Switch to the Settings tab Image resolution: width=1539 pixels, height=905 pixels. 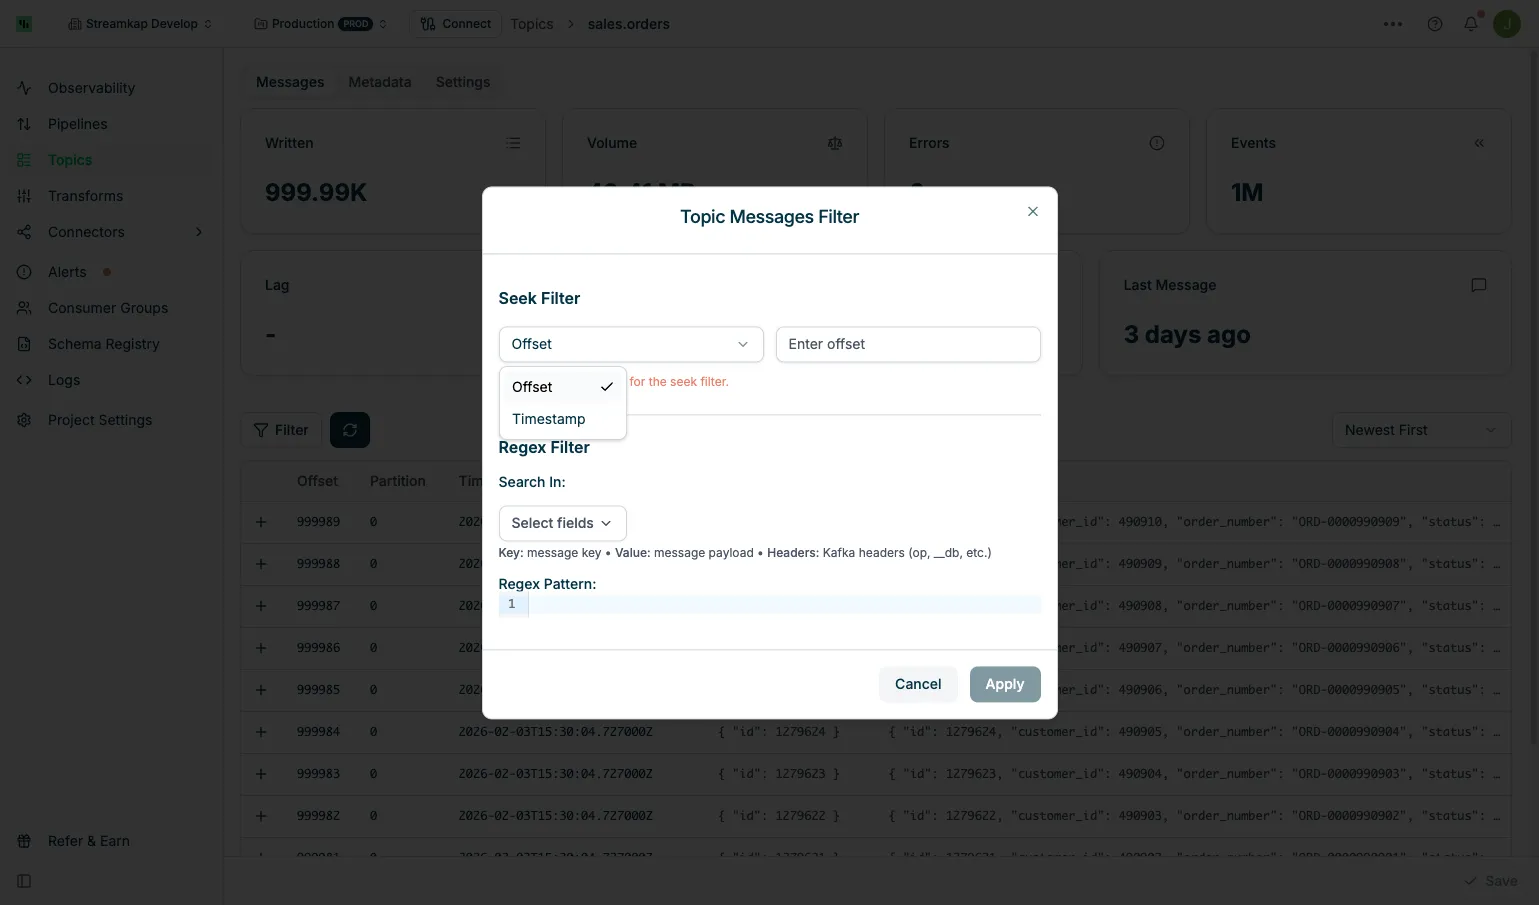463,82
